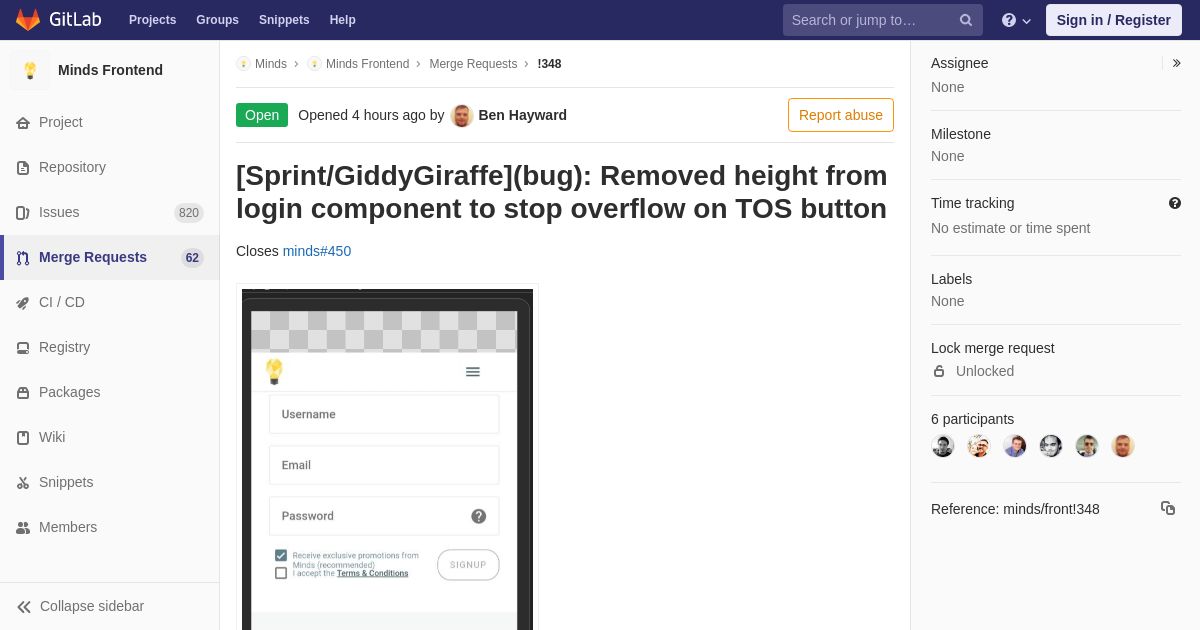Click the "6 participants" heading
The height and width of the screenshot is (630, 1200).
(972, 419)
